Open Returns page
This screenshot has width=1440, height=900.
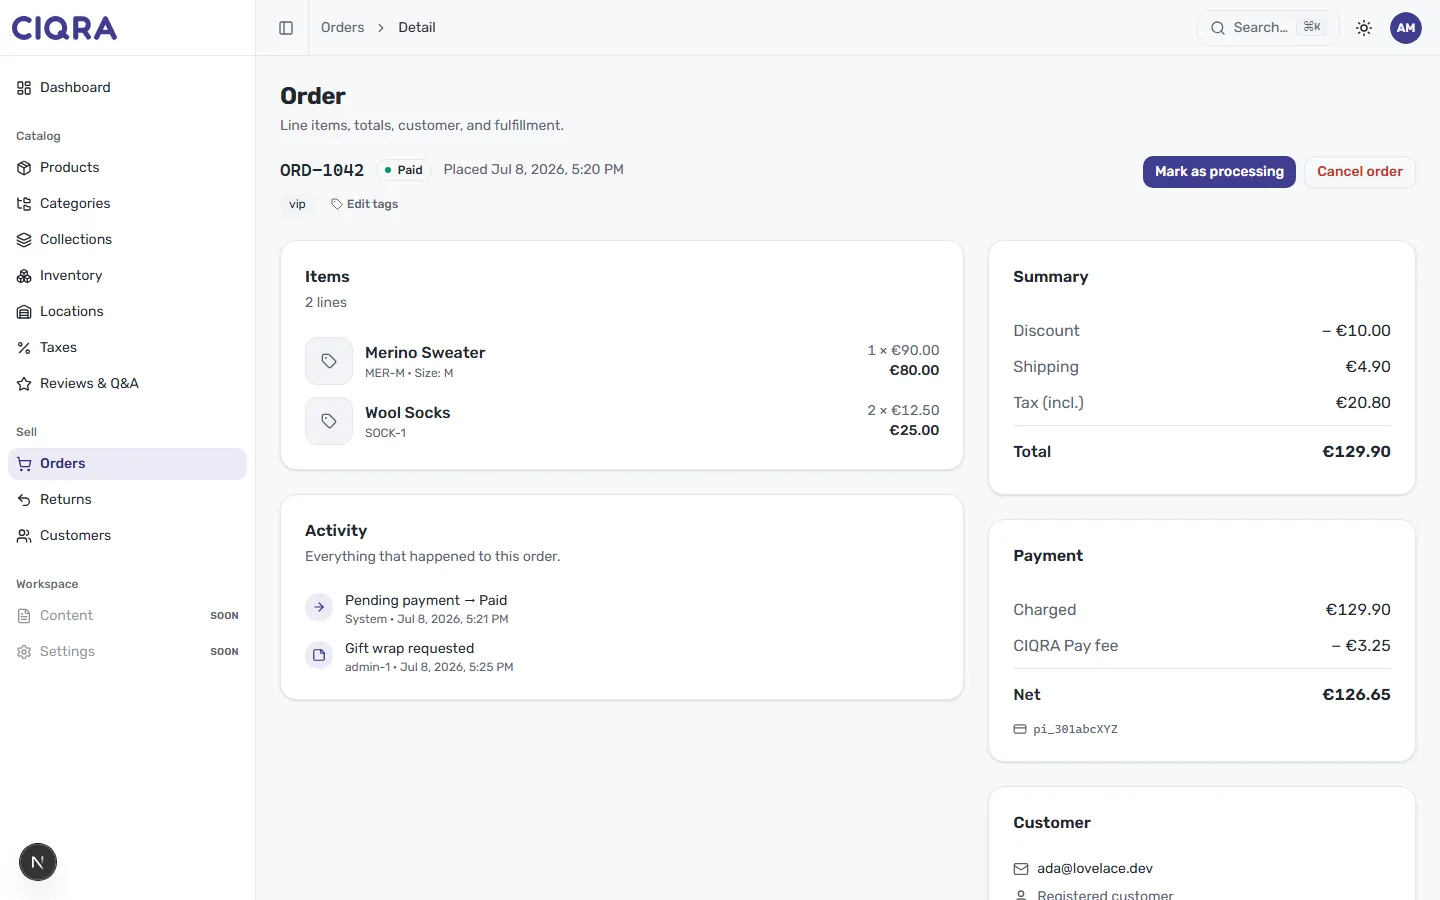127,500
